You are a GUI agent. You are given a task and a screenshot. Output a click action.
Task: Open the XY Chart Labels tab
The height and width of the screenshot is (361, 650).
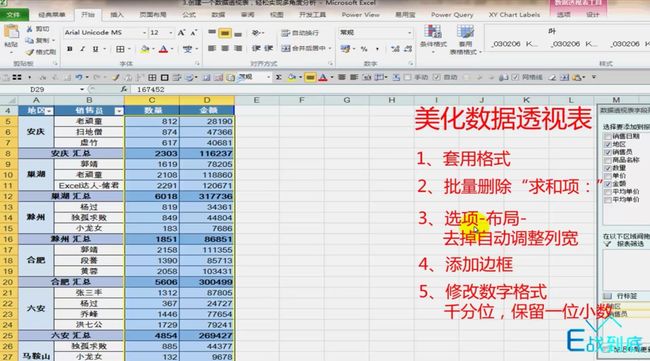(514, 15)
